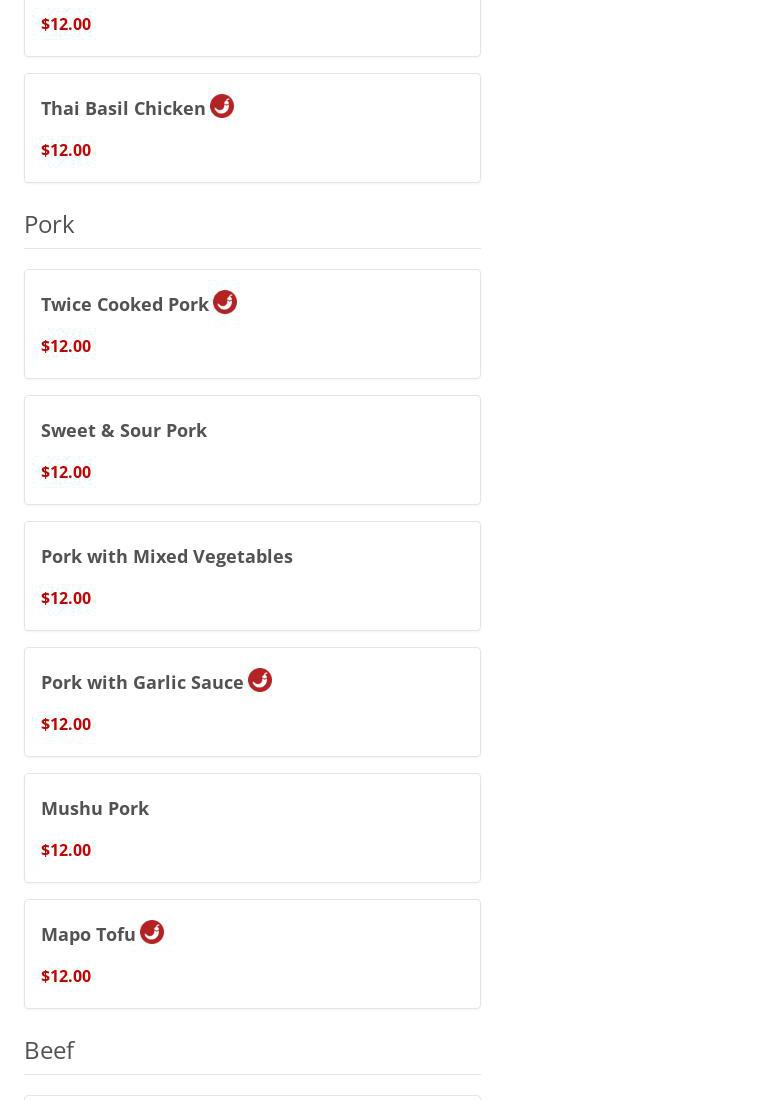Choose Sweet & Sour Pork from the menu
The image size is (770, 1100).
click(124, 430)
